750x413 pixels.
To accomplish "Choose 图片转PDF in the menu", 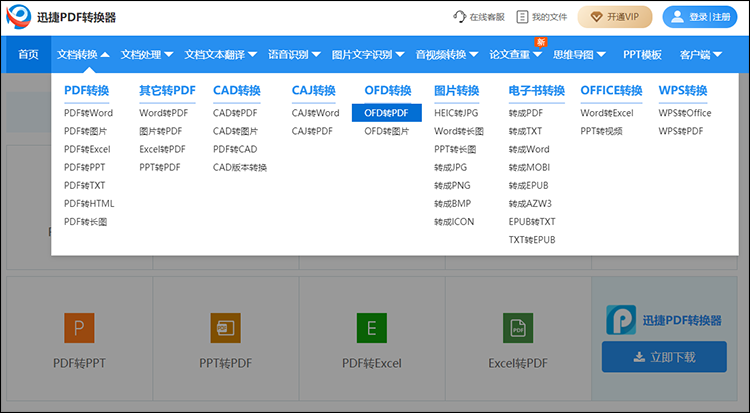I will (161, 131).
